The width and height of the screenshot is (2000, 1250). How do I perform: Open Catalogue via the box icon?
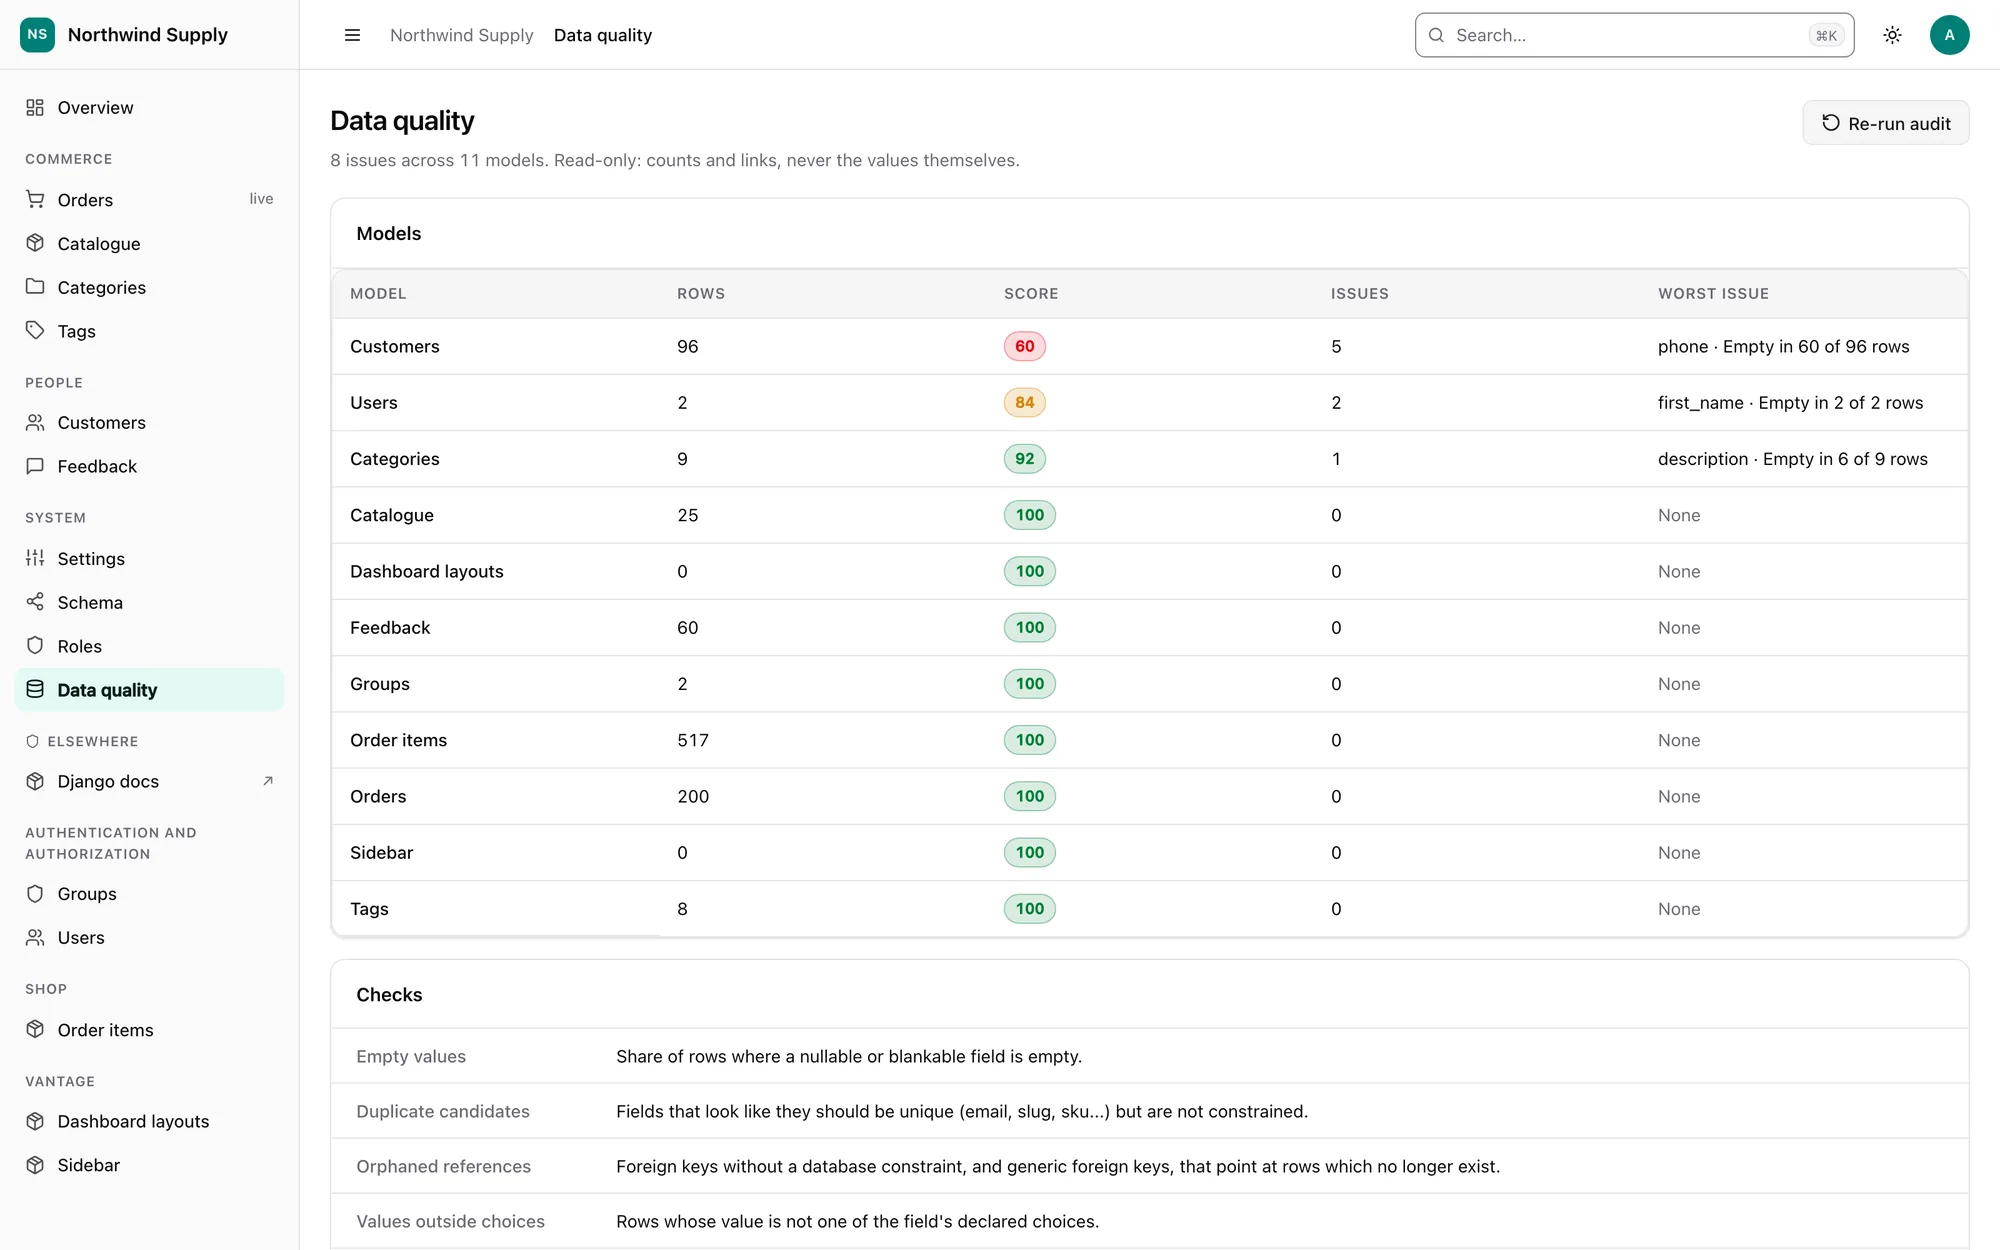(x=35, y=243)
